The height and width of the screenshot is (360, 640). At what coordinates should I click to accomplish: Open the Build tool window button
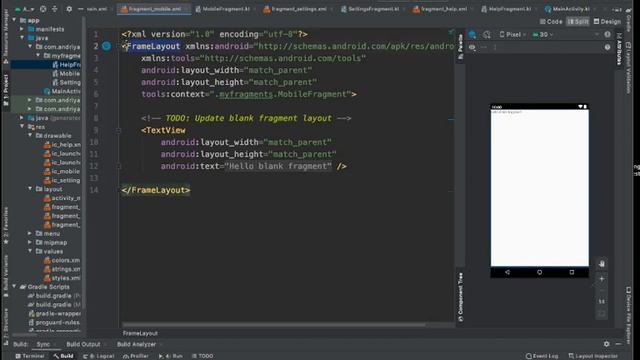63,356
